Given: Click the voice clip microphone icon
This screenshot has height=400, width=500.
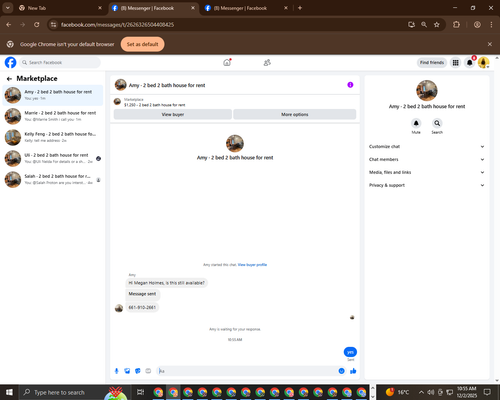Looking at the screenshot, I should (x=116, y=371).
